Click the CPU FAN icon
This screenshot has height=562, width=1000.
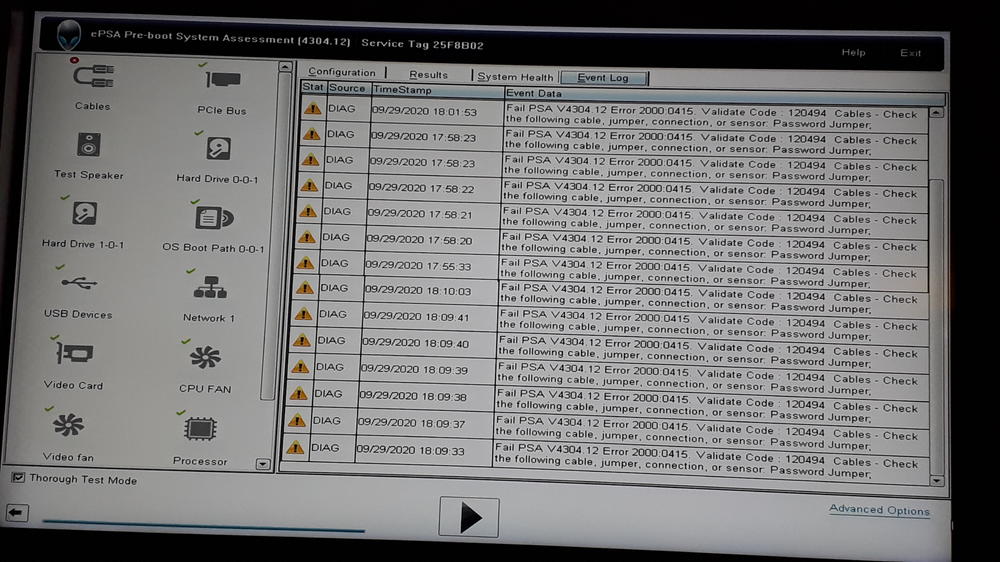click(x=205, y=359)
